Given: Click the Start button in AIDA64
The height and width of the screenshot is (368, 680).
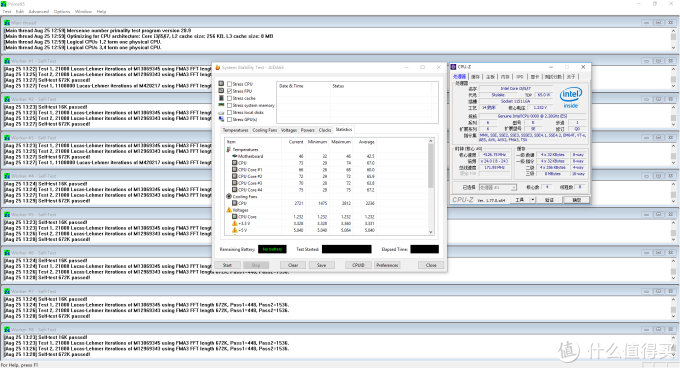Looking at the screenshot, I should click(227, 265).
